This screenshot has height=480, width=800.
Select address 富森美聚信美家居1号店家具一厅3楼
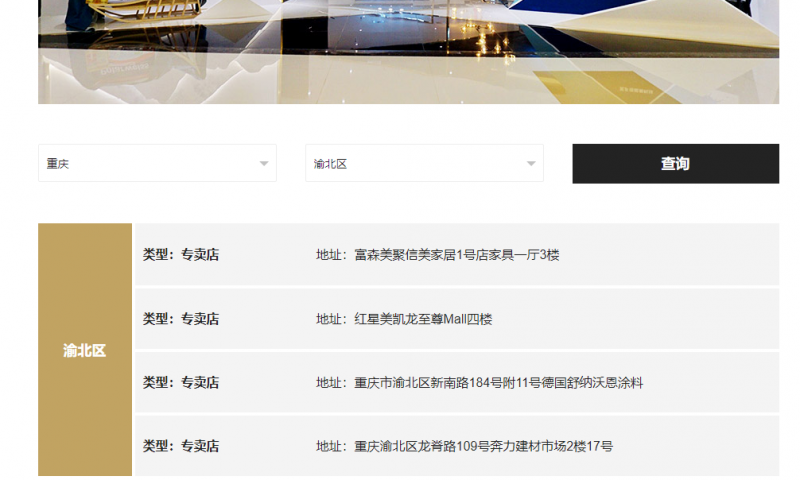[456, 255]
